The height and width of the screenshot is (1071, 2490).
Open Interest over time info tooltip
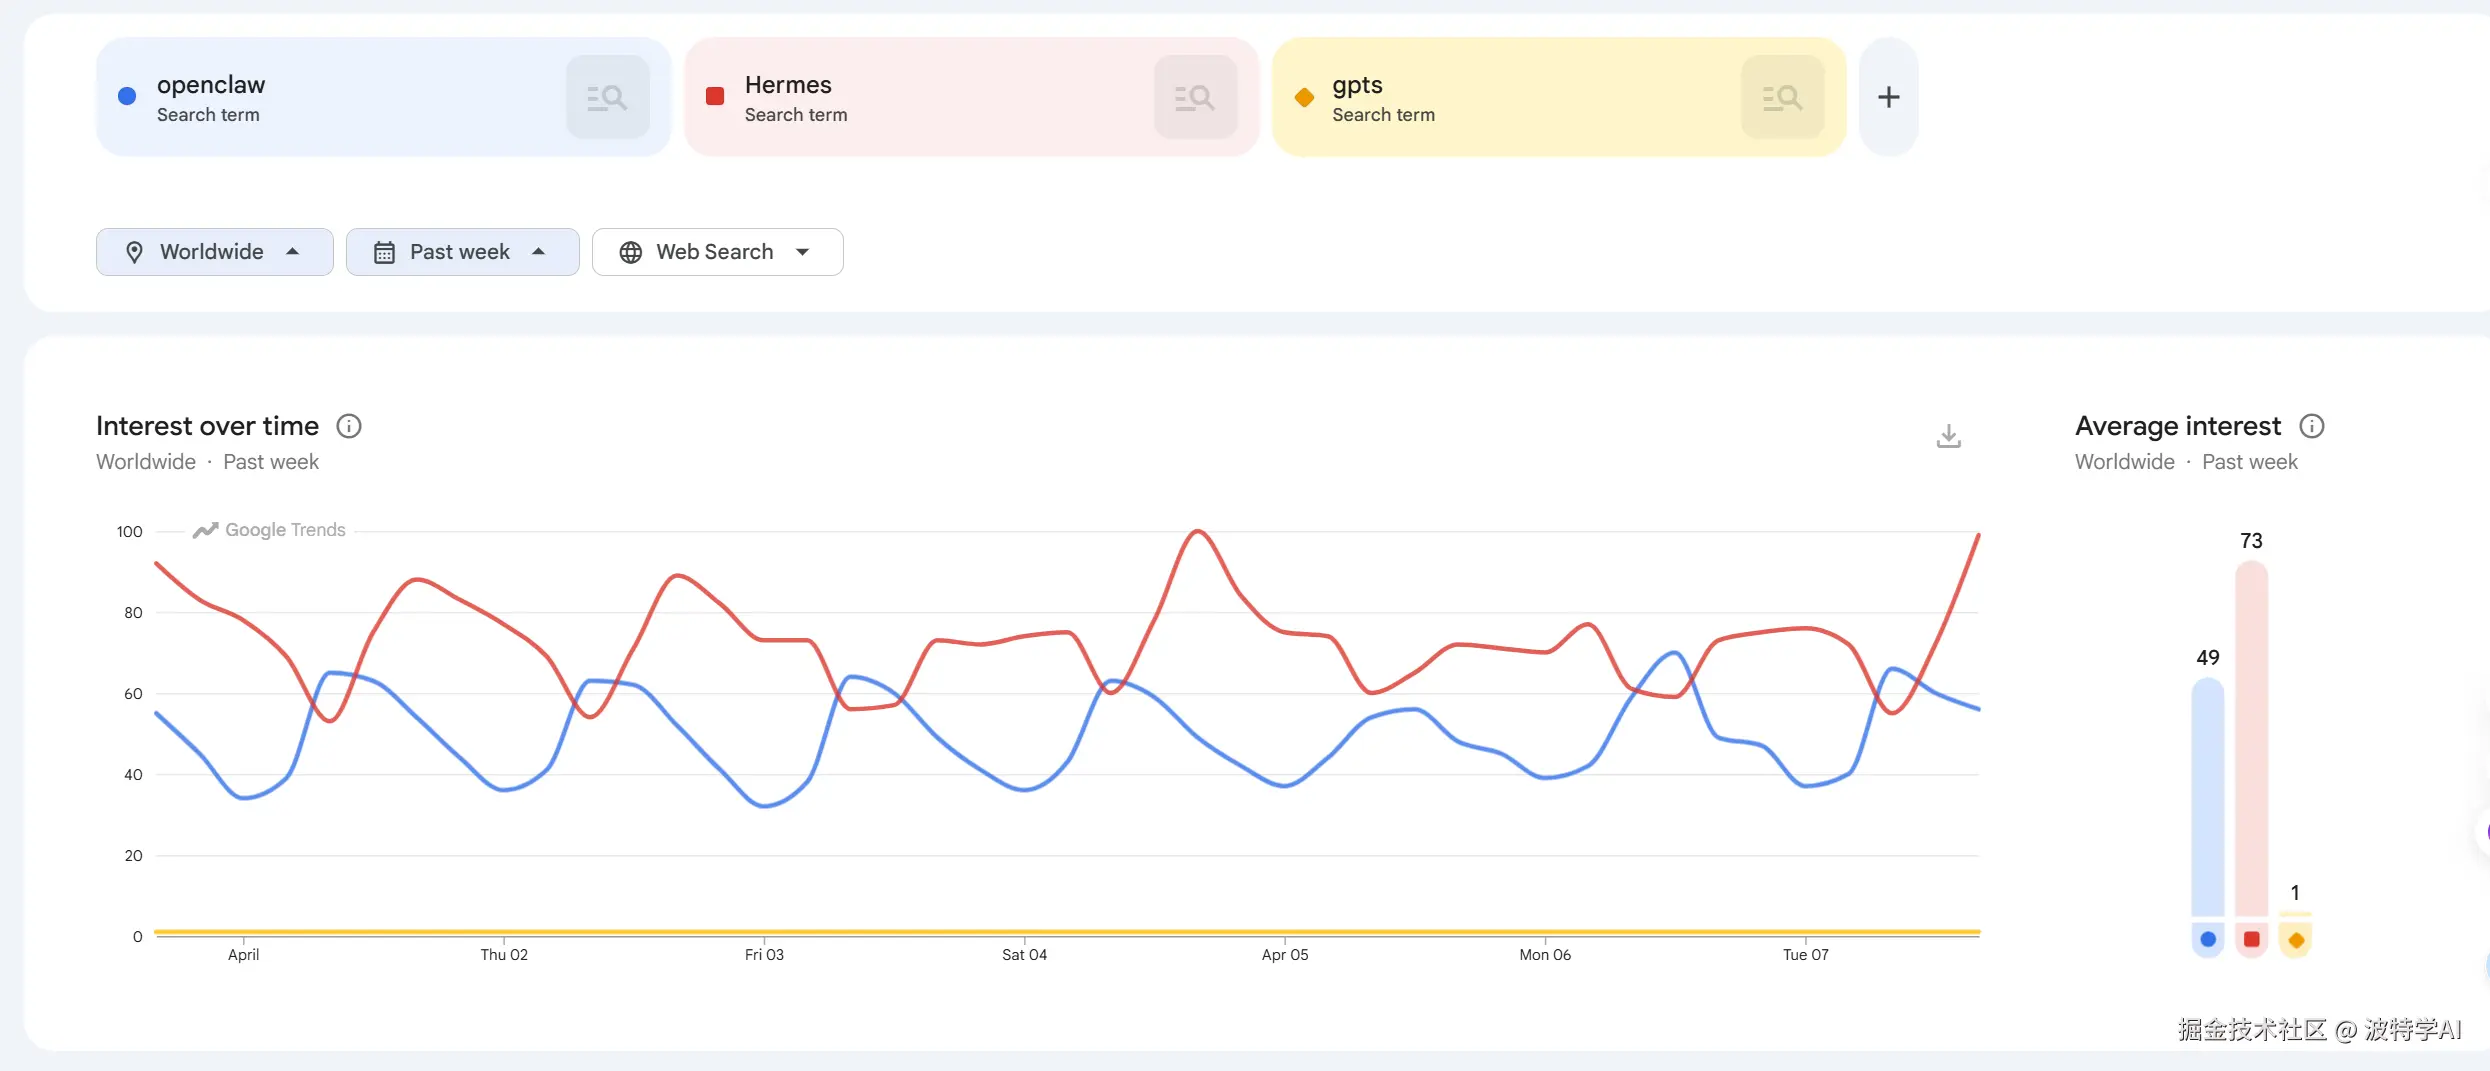tap(349, 427)
